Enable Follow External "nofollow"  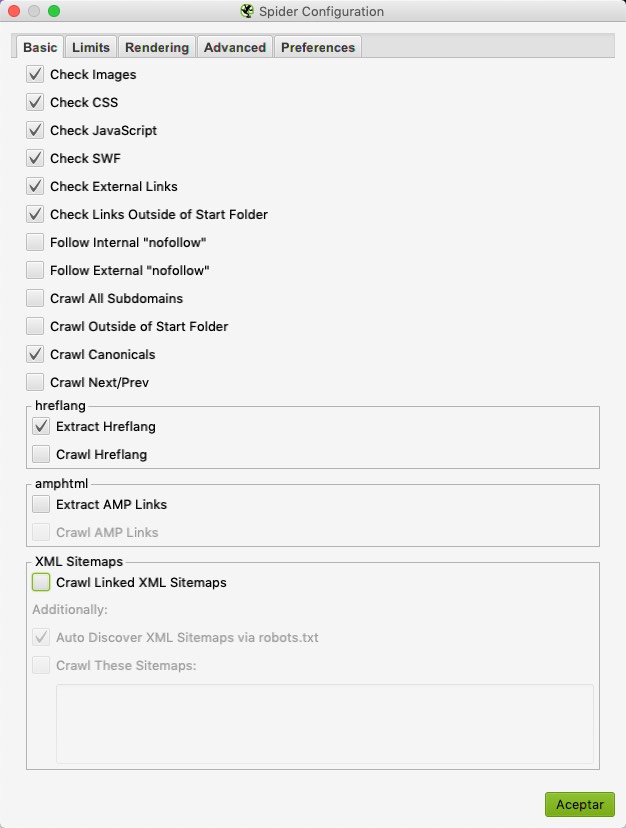point(35,270)
